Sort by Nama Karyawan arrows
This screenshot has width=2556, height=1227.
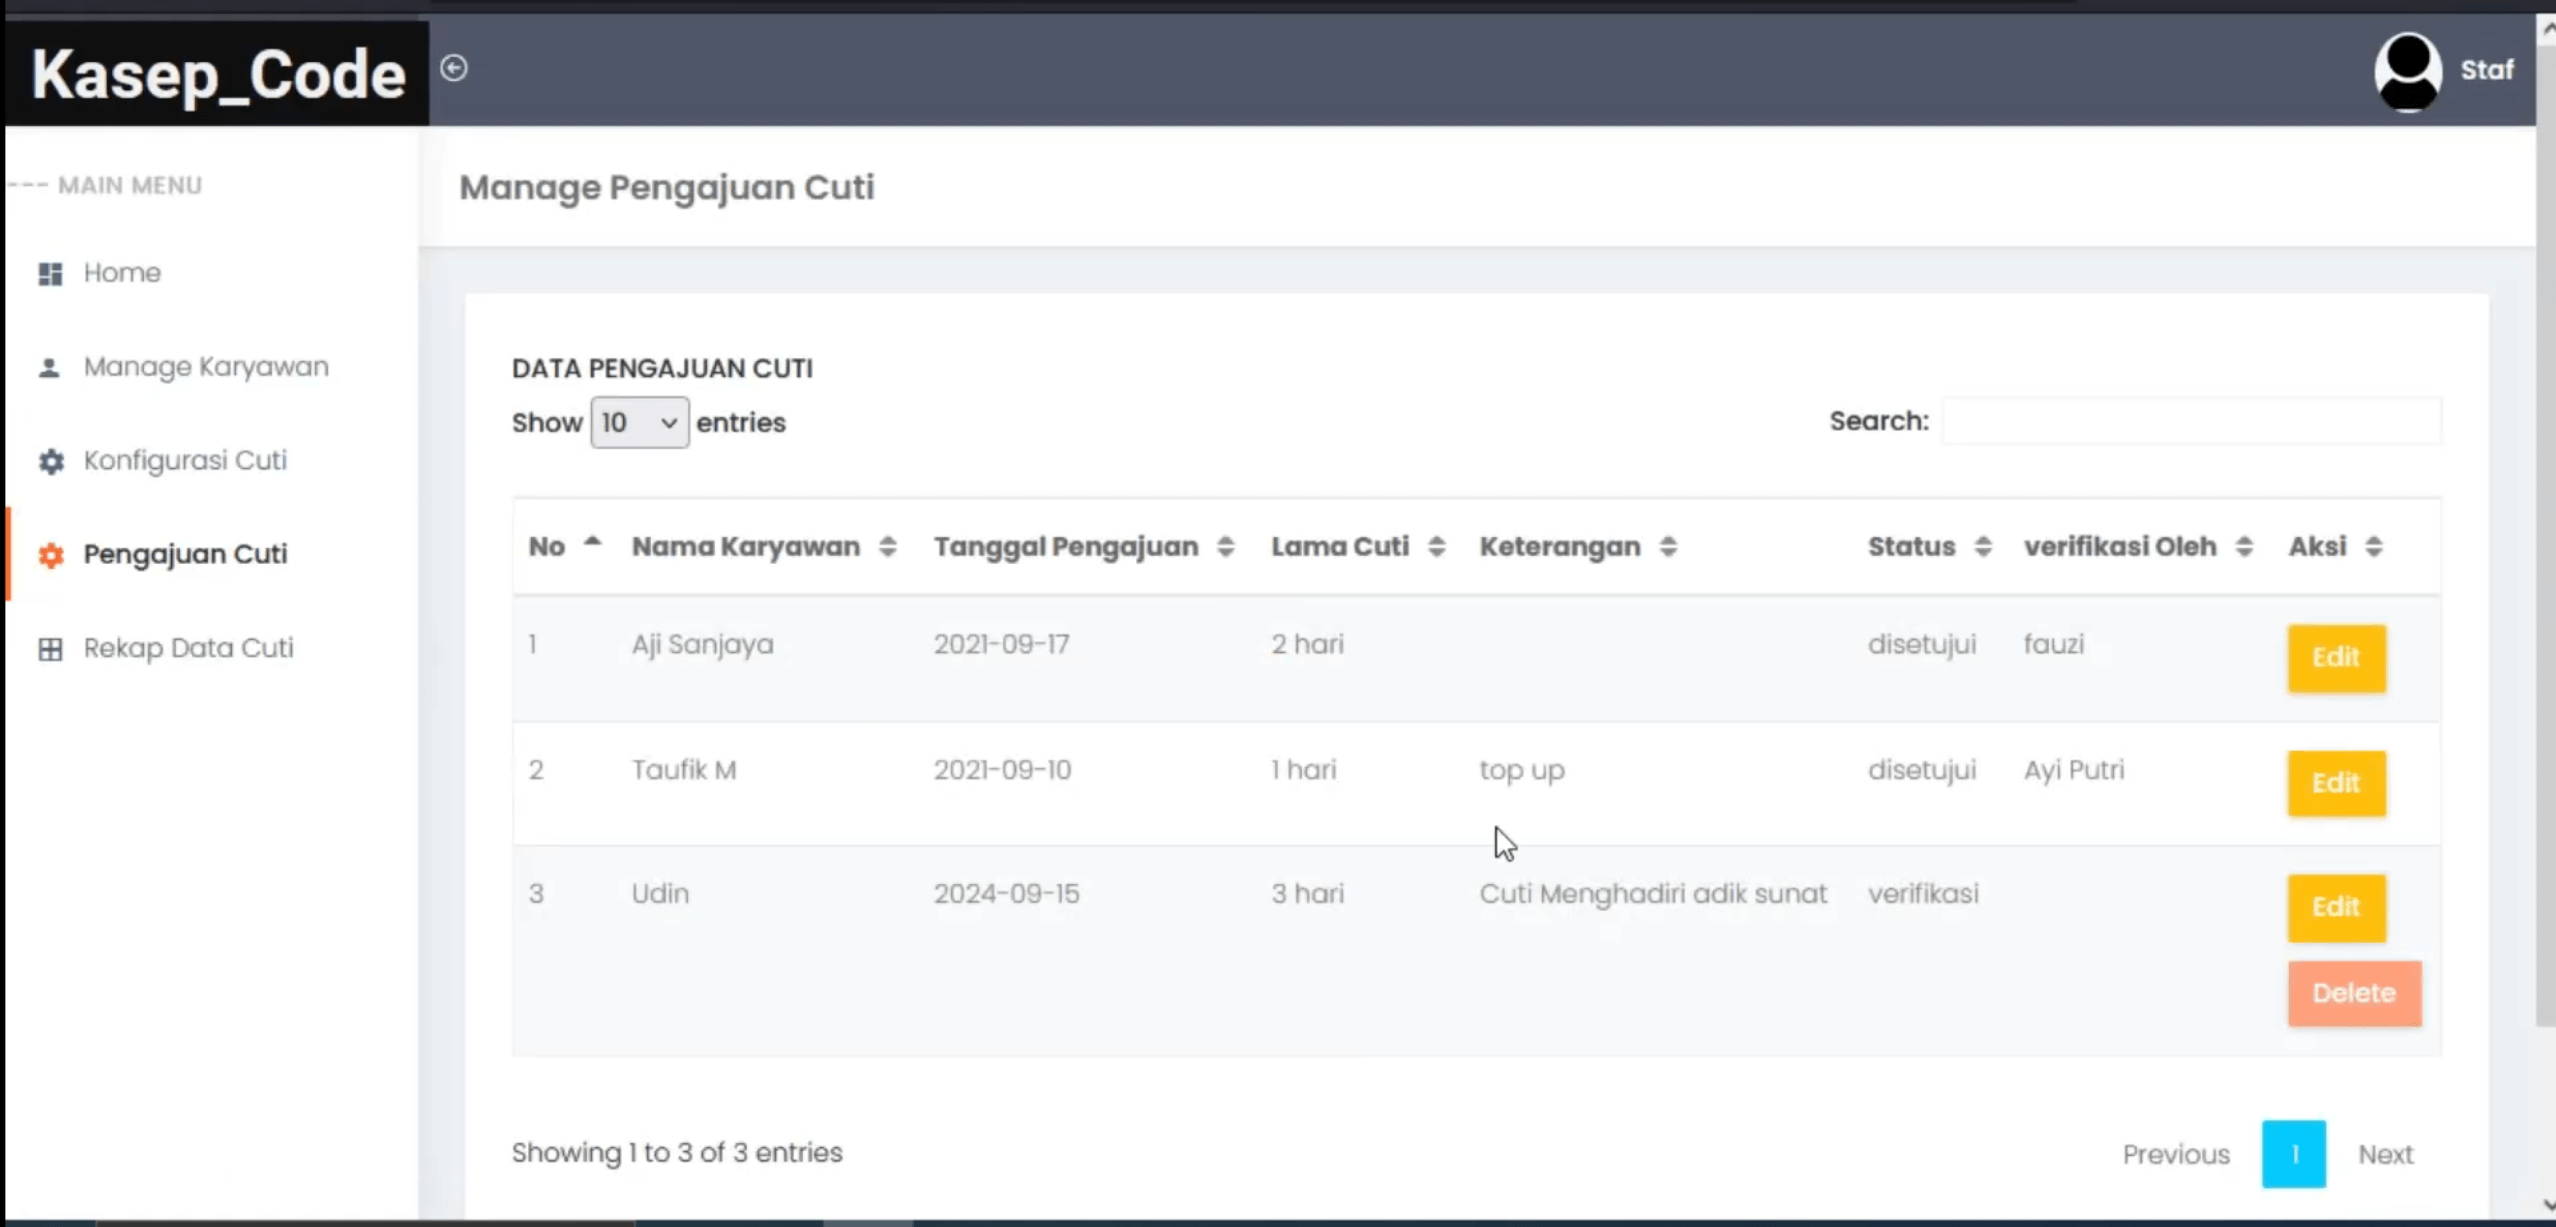(887, 546)
